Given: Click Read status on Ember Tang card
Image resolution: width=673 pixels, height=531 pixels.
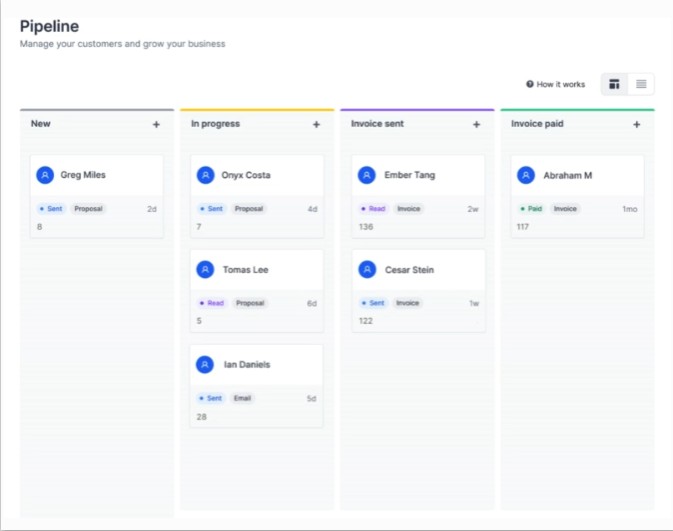Looking at the screenshot, I should (372, 209).
